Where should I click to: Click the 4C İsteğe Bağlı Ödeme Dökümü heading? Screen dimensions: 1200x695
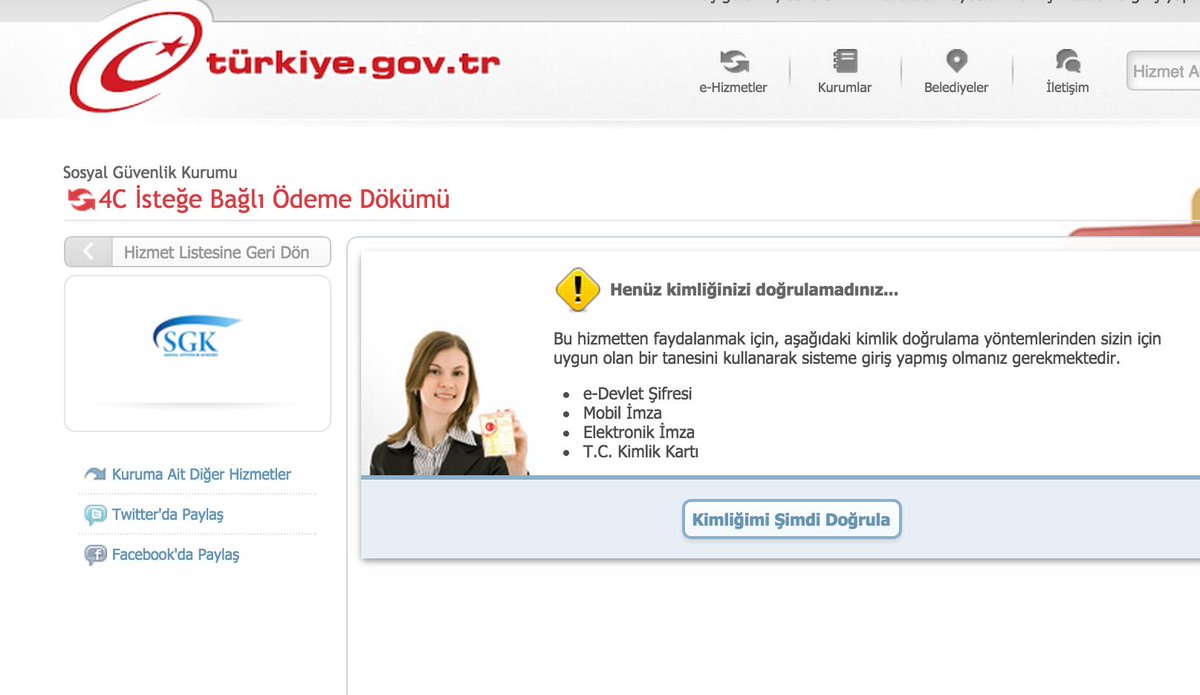point(274,200)
